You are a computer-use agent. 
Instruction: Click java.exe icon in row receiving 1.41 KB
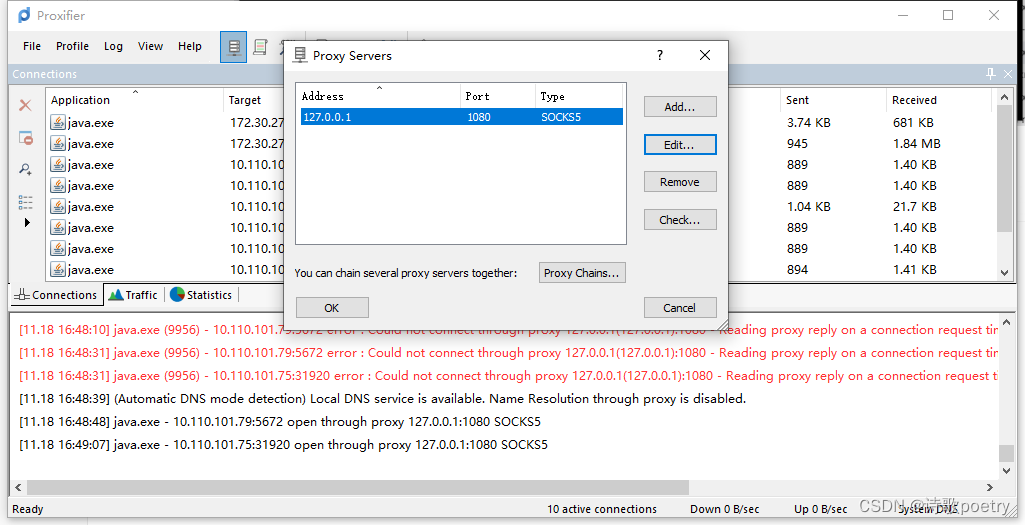coord(58,269)
